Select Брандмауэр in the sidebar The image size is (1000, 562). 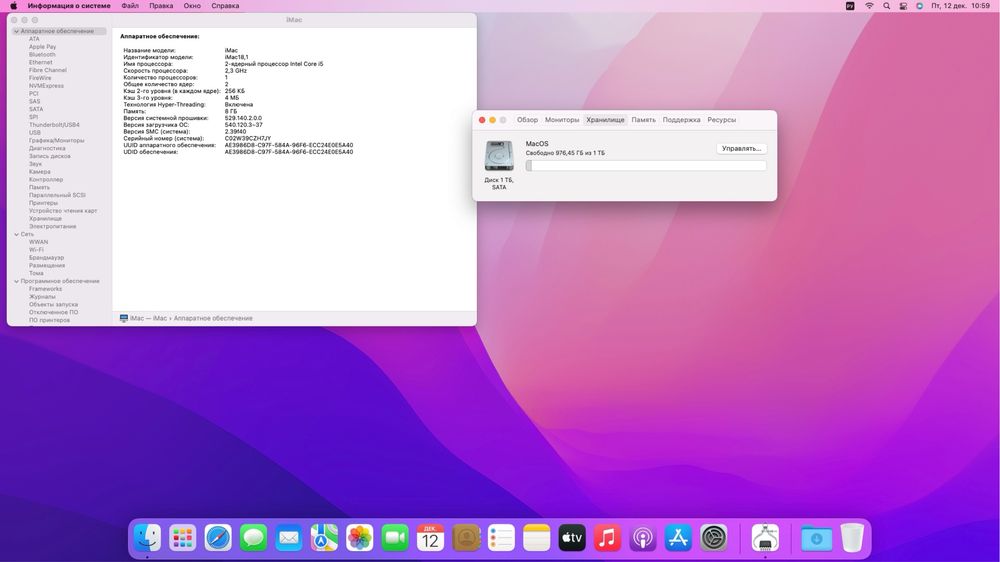pyautogui.click(x=47, y=258)
